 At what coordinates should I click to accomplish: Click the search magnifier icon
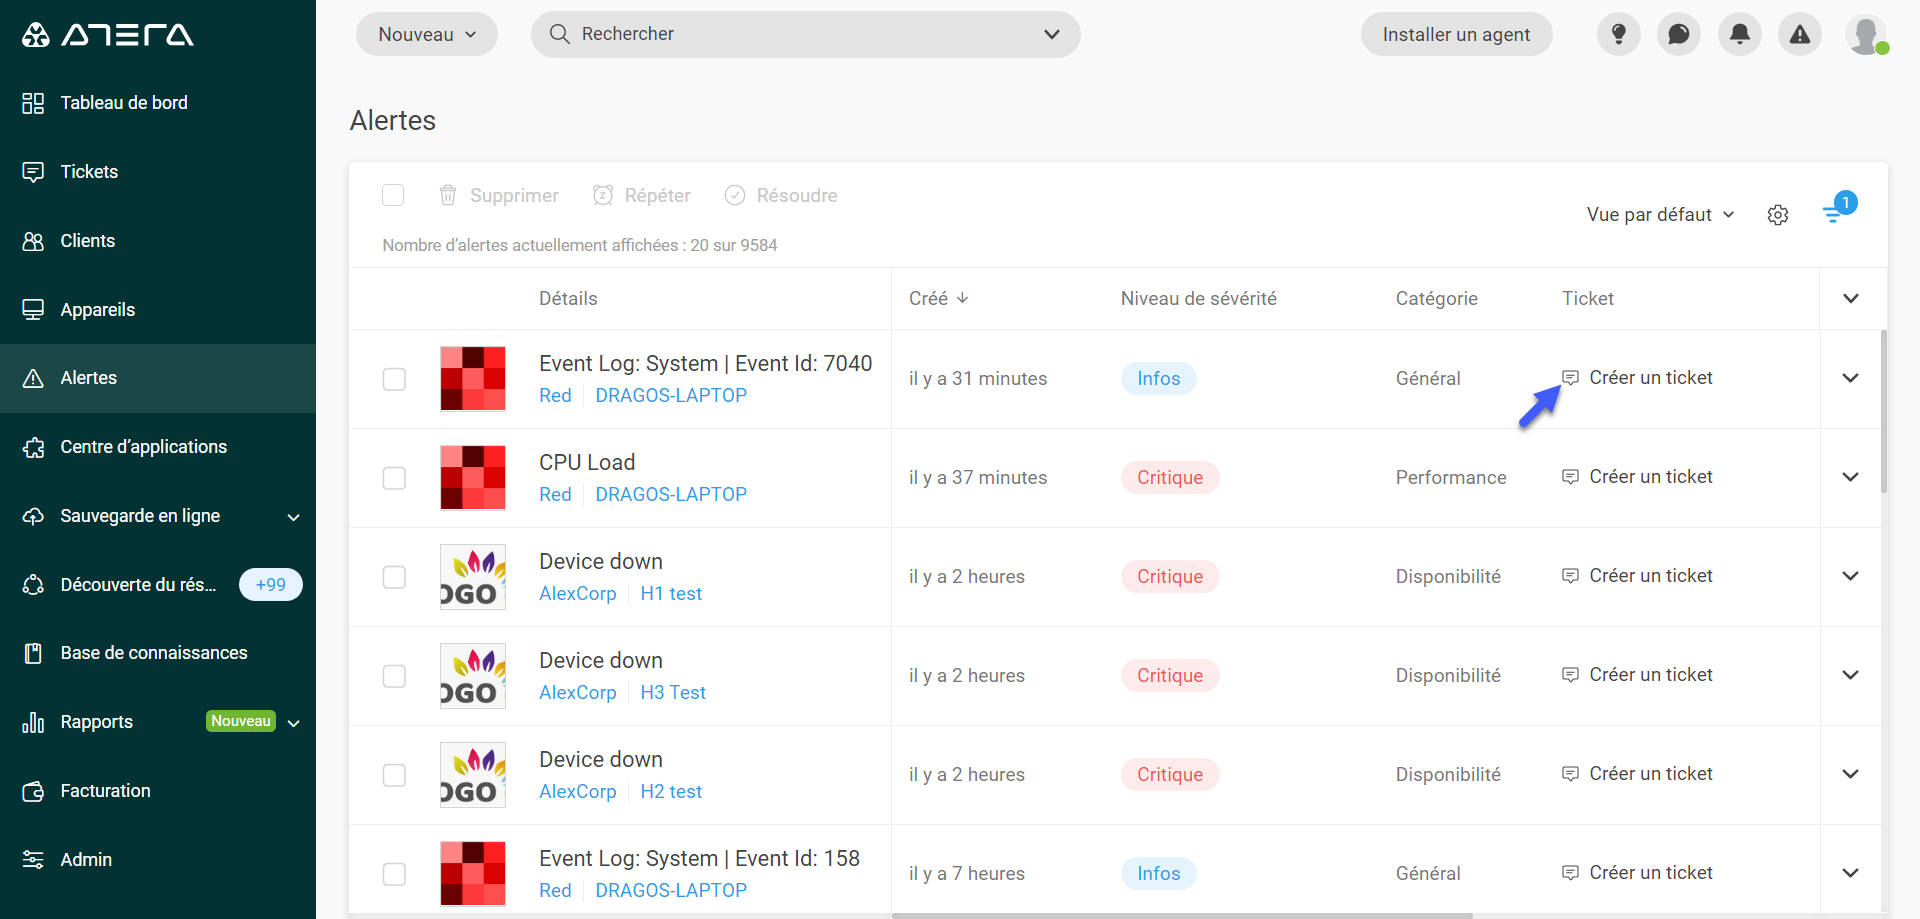click(560, 34)
